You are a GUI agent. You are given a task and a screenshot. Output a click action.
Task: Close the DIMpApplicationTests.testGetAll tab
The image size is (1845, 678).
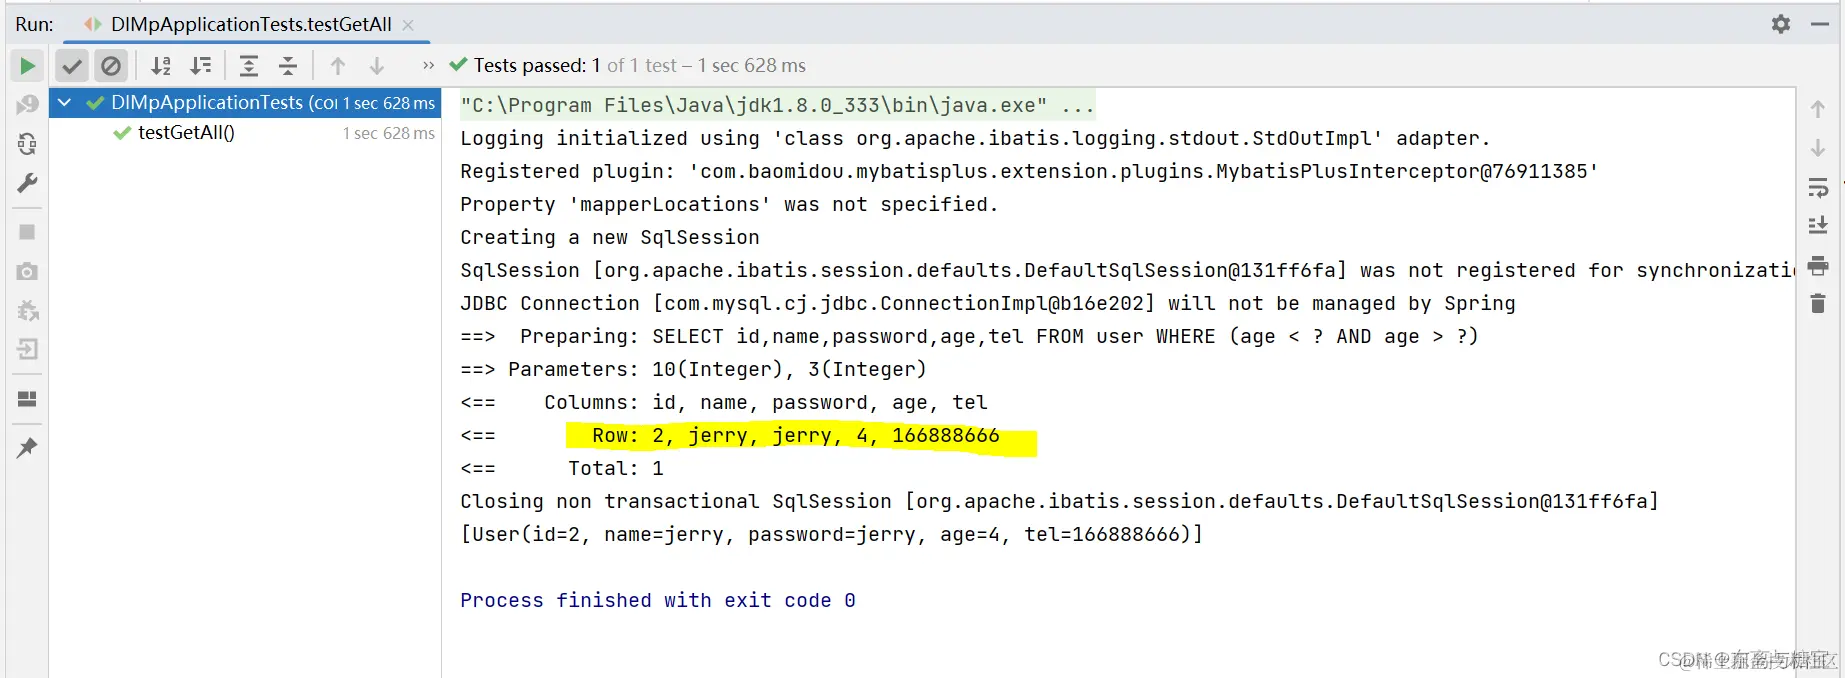408,25
